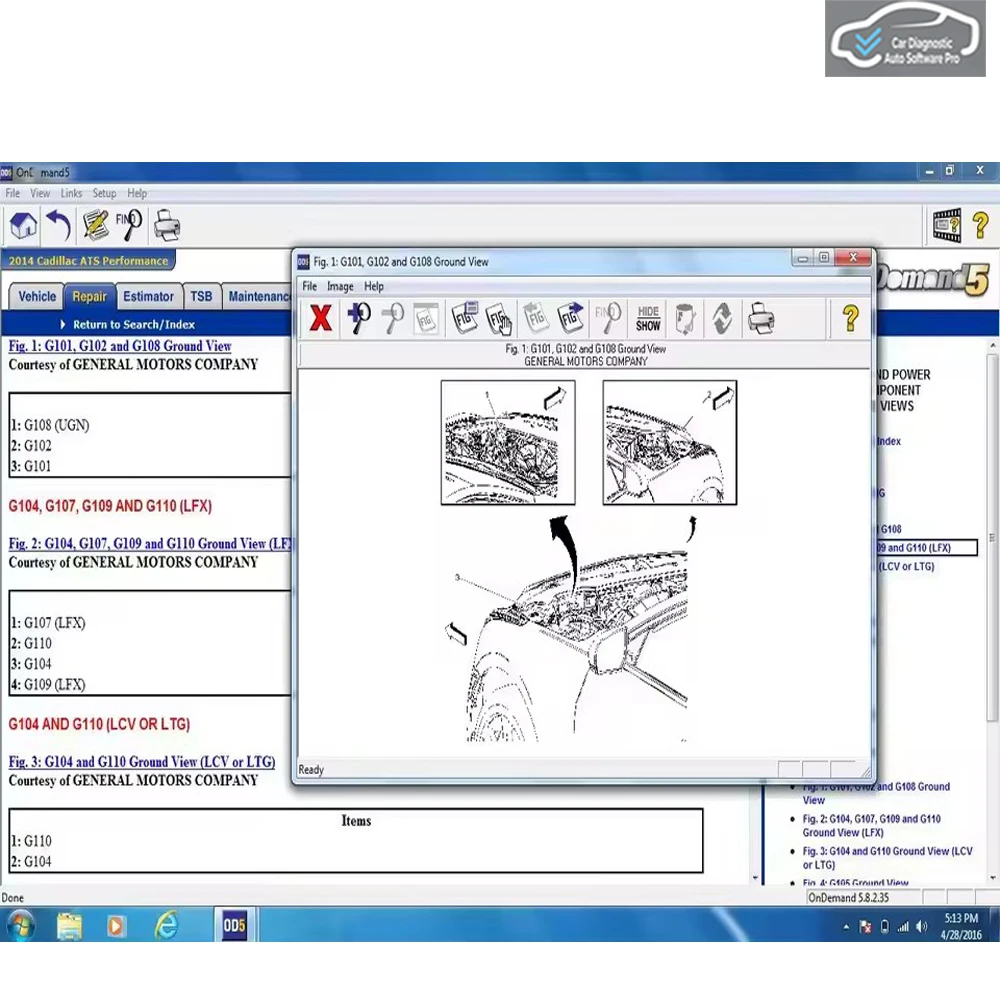Toggle the HIDE SHOW button
This screenshot has height=1000, width=1000.
(x=648, y=318)
